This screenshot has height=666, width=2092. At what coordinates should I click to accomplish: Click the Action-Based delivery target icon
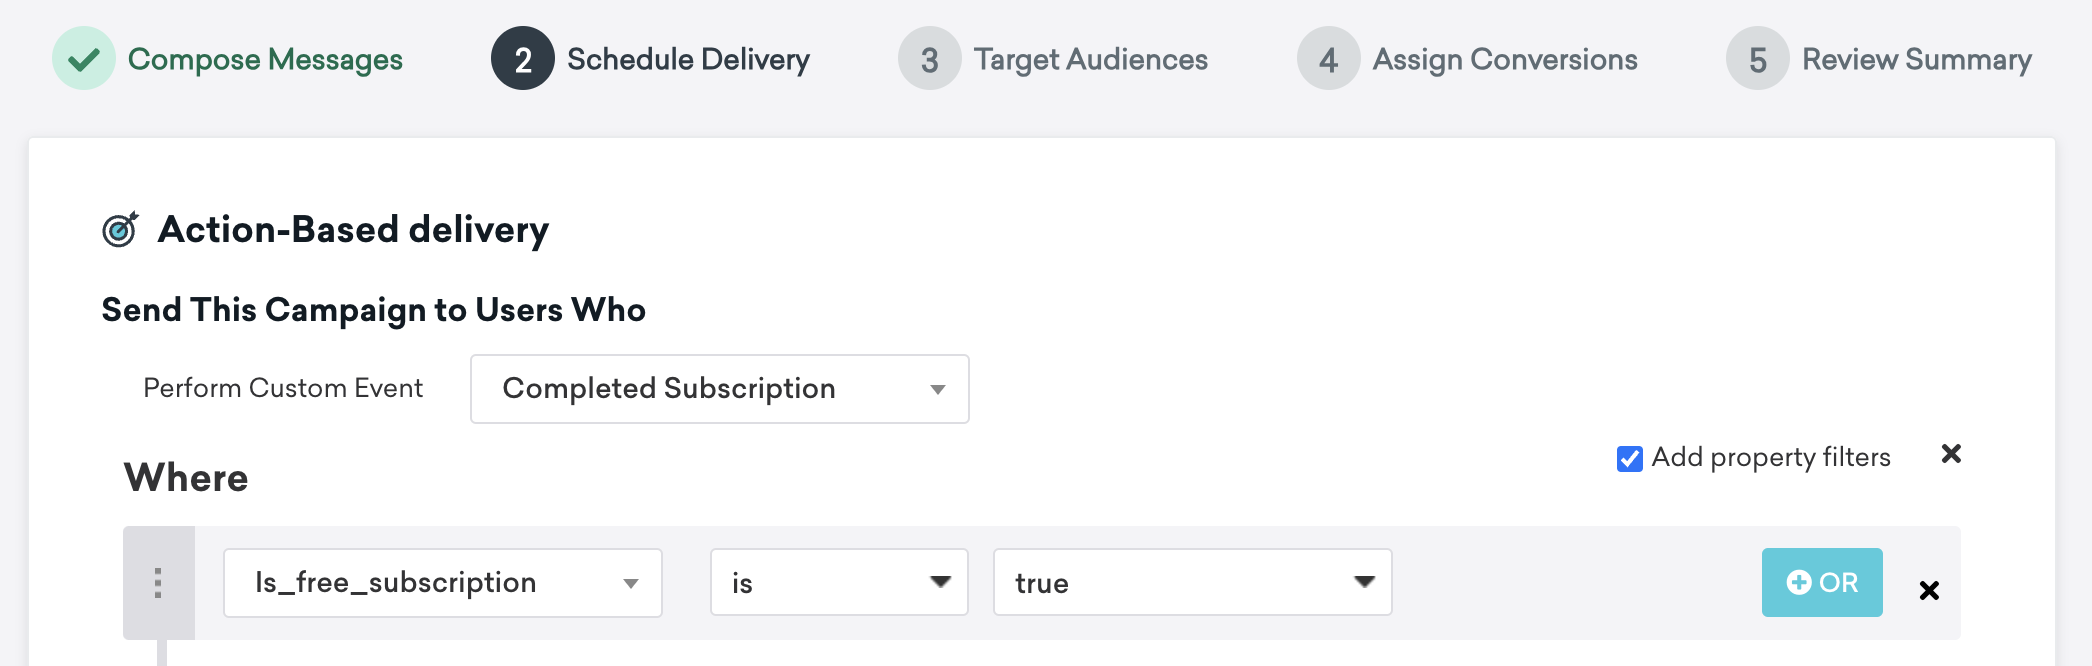[x=120, y=229]
